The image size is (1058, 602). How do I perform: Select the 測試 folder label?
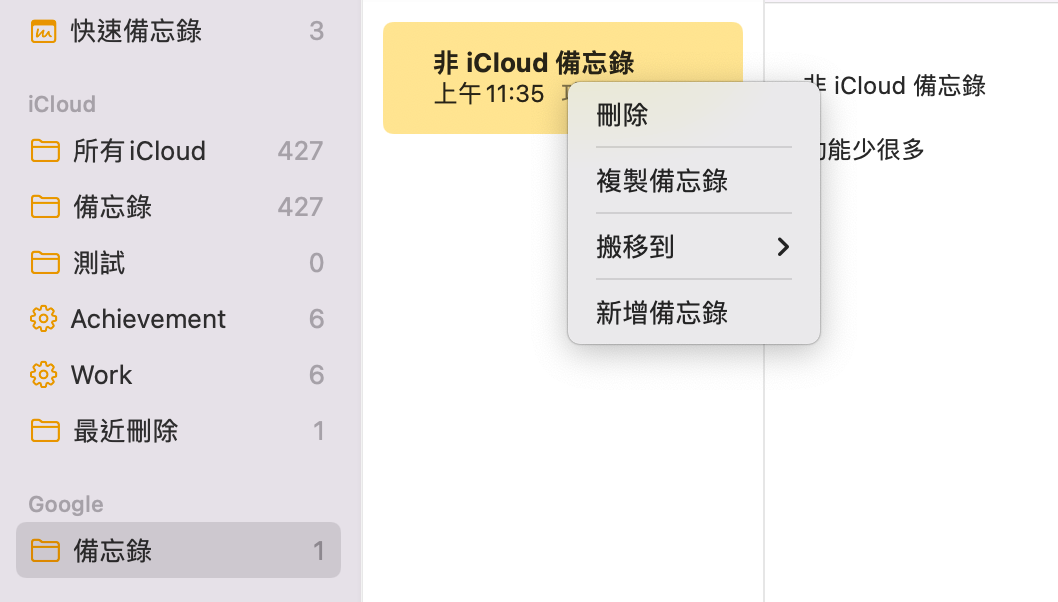[x=99, y=263]
